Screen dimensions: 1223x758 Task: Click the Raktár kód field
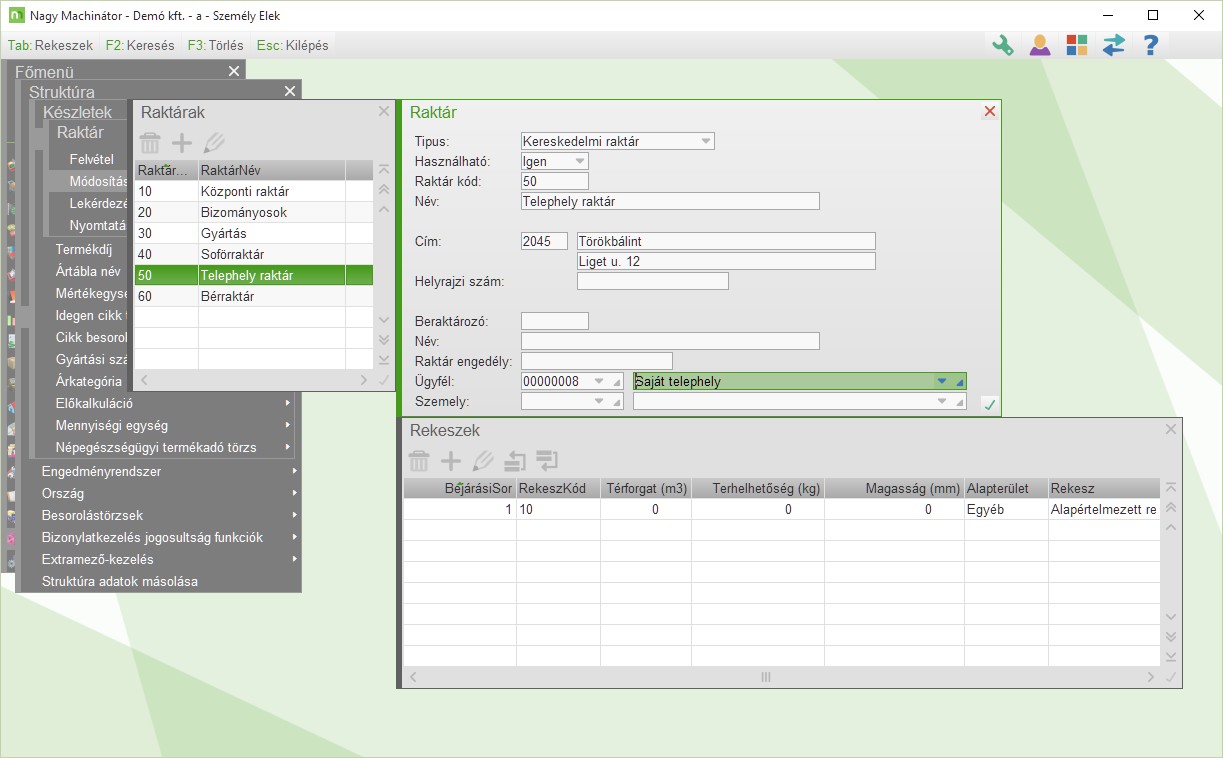tap(555, 181)
